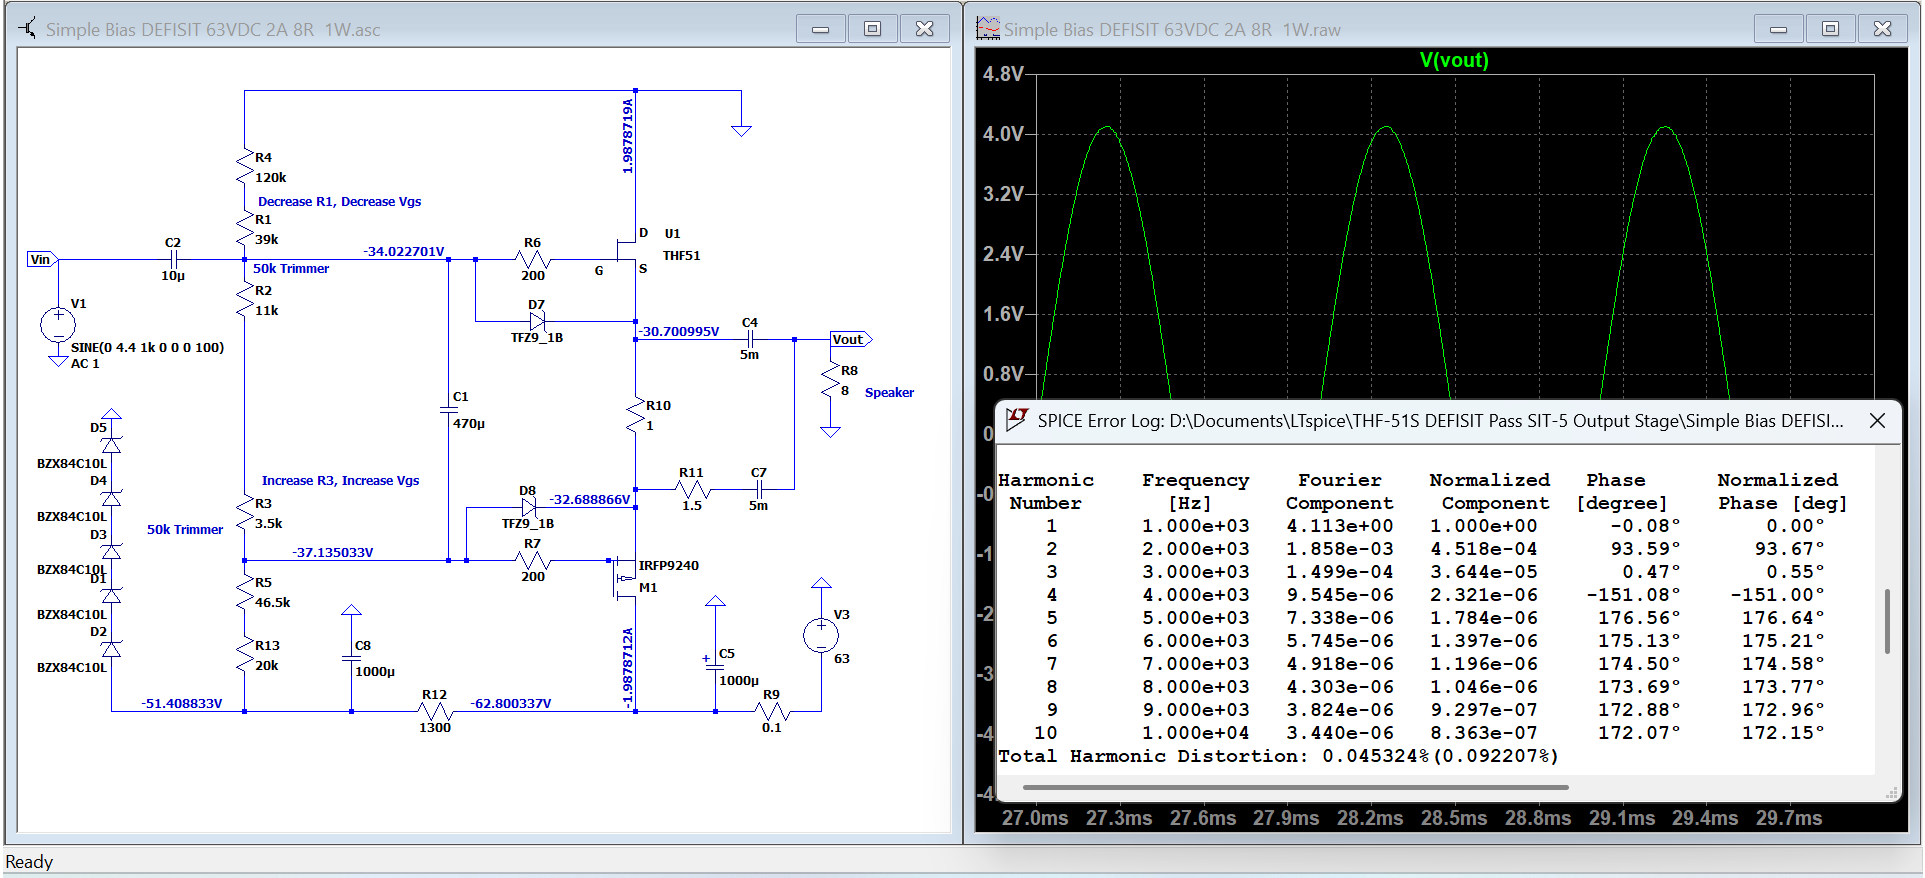
Task: Select the D8 diode symbol
Action: coord(528,508)
